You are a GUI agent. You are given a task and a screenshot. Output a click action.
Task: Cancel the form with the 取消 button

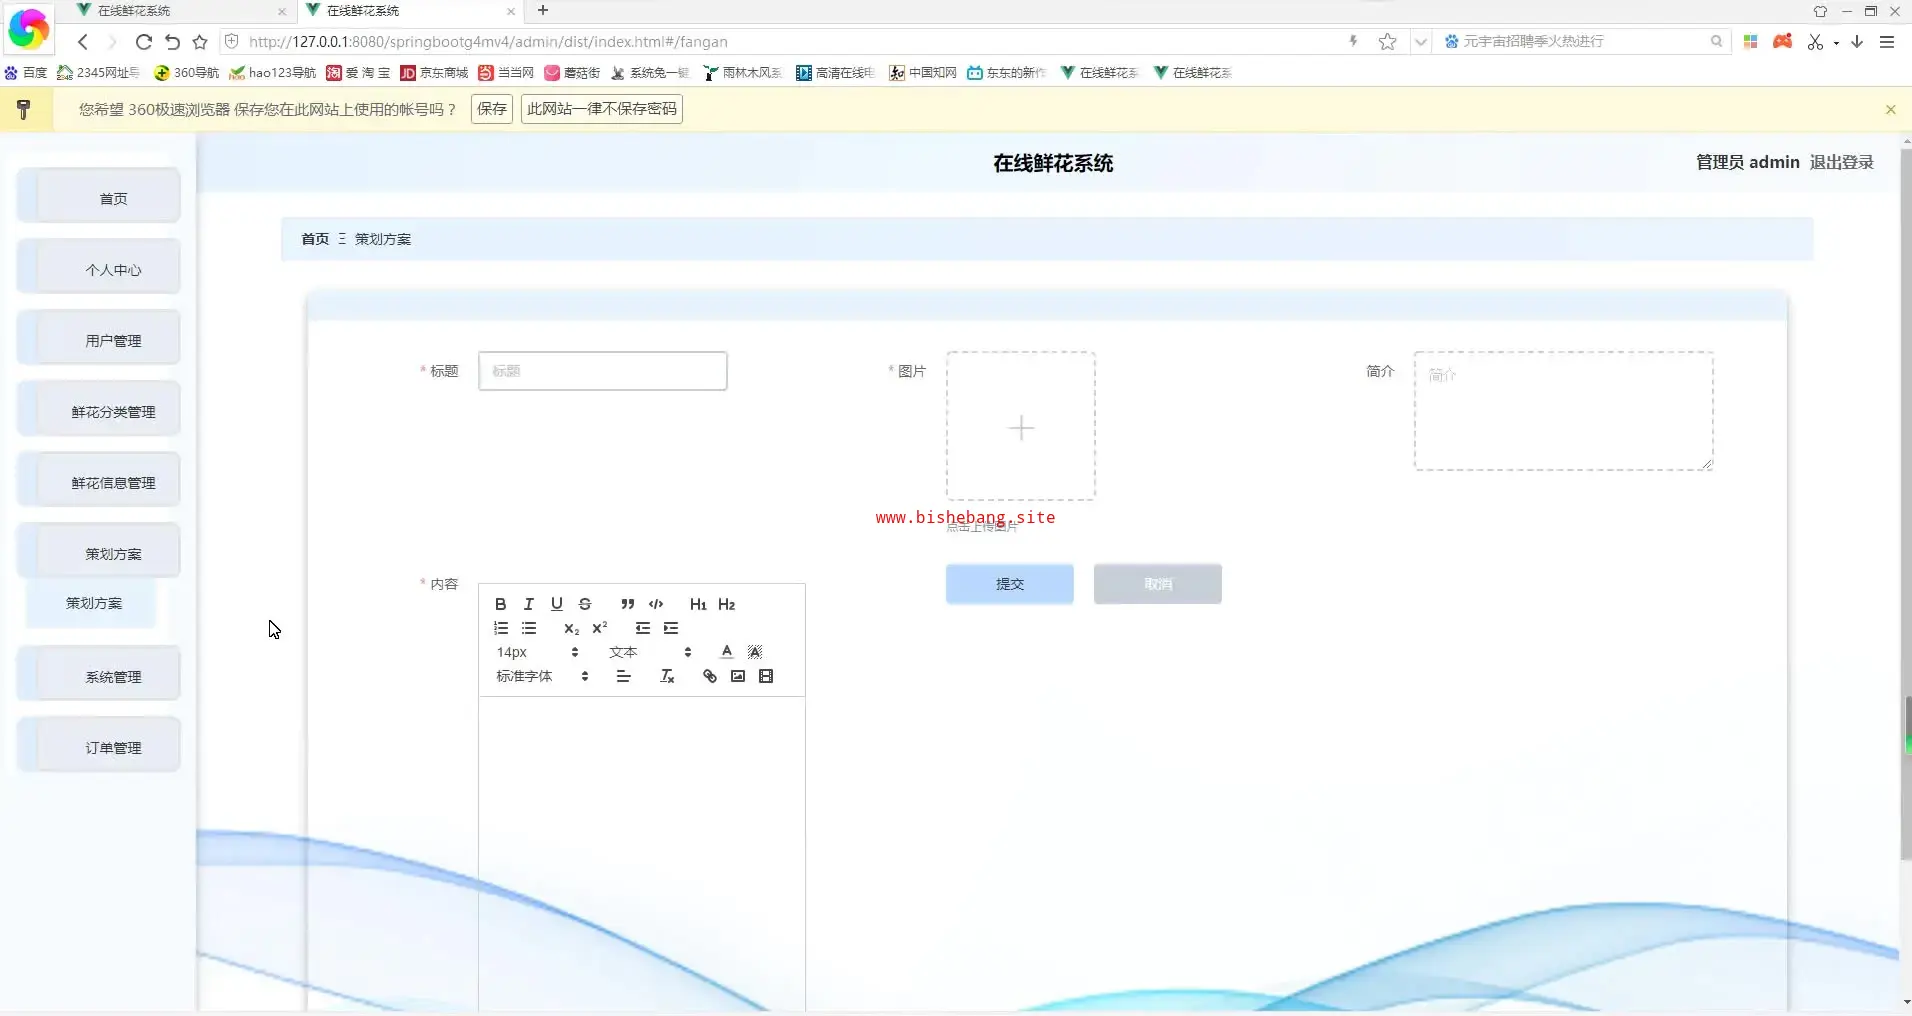[1158, 584]
